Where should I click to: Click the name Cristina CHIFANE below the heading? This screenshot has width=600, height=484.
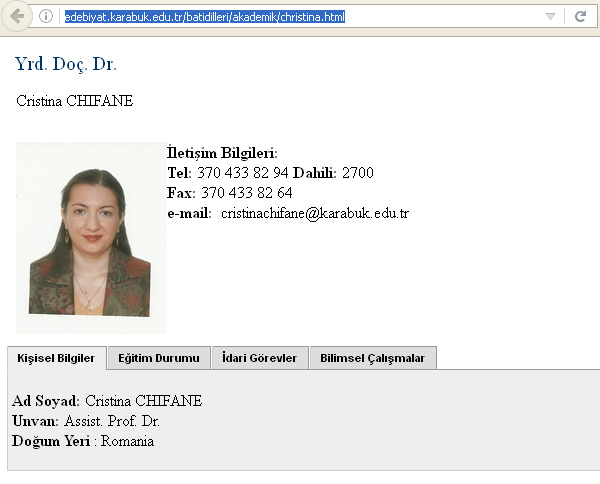click(74, 101)
